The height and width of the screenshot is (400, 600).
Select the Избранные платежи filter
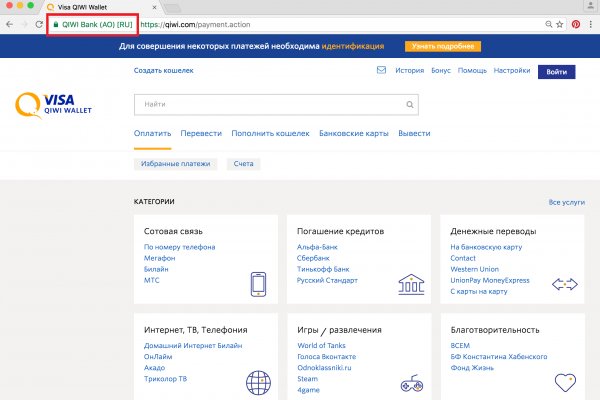click(176, 163)
